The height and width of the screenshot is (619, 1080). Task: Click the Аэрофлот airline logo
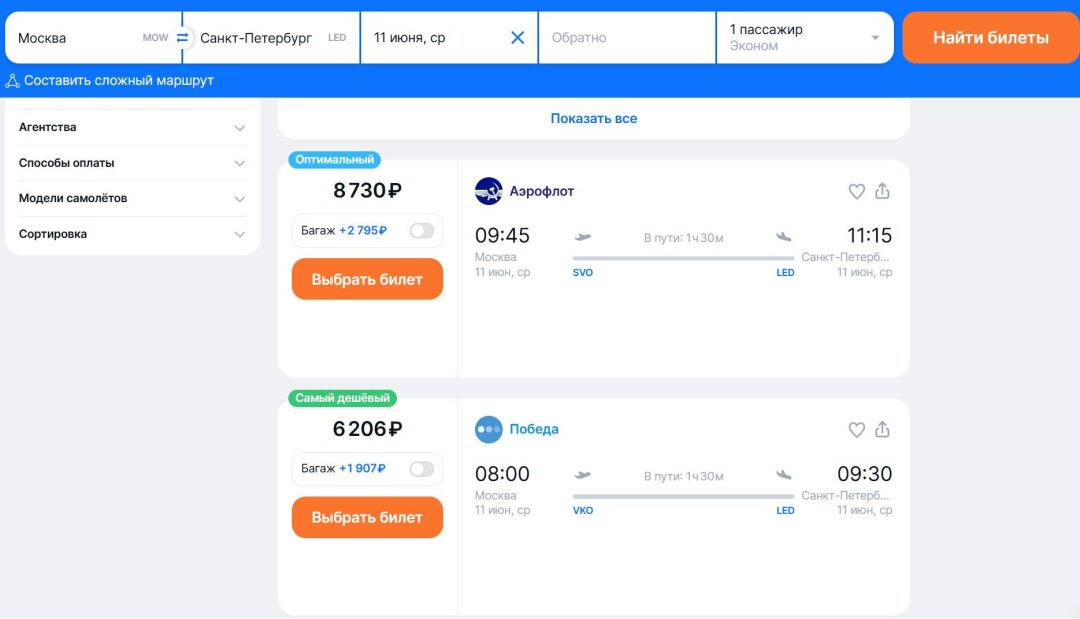pos(488,191)
